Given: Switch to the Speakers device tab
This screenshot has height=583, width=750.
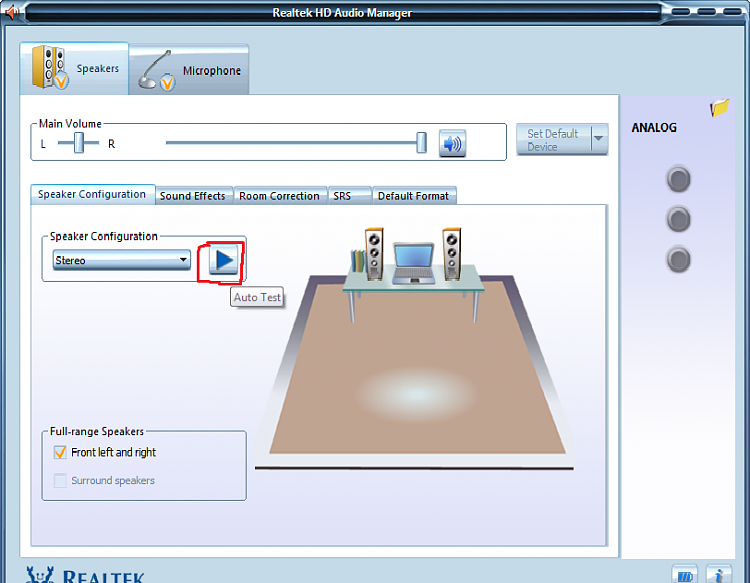Looking at the screenshot, I should pos(74,68).
